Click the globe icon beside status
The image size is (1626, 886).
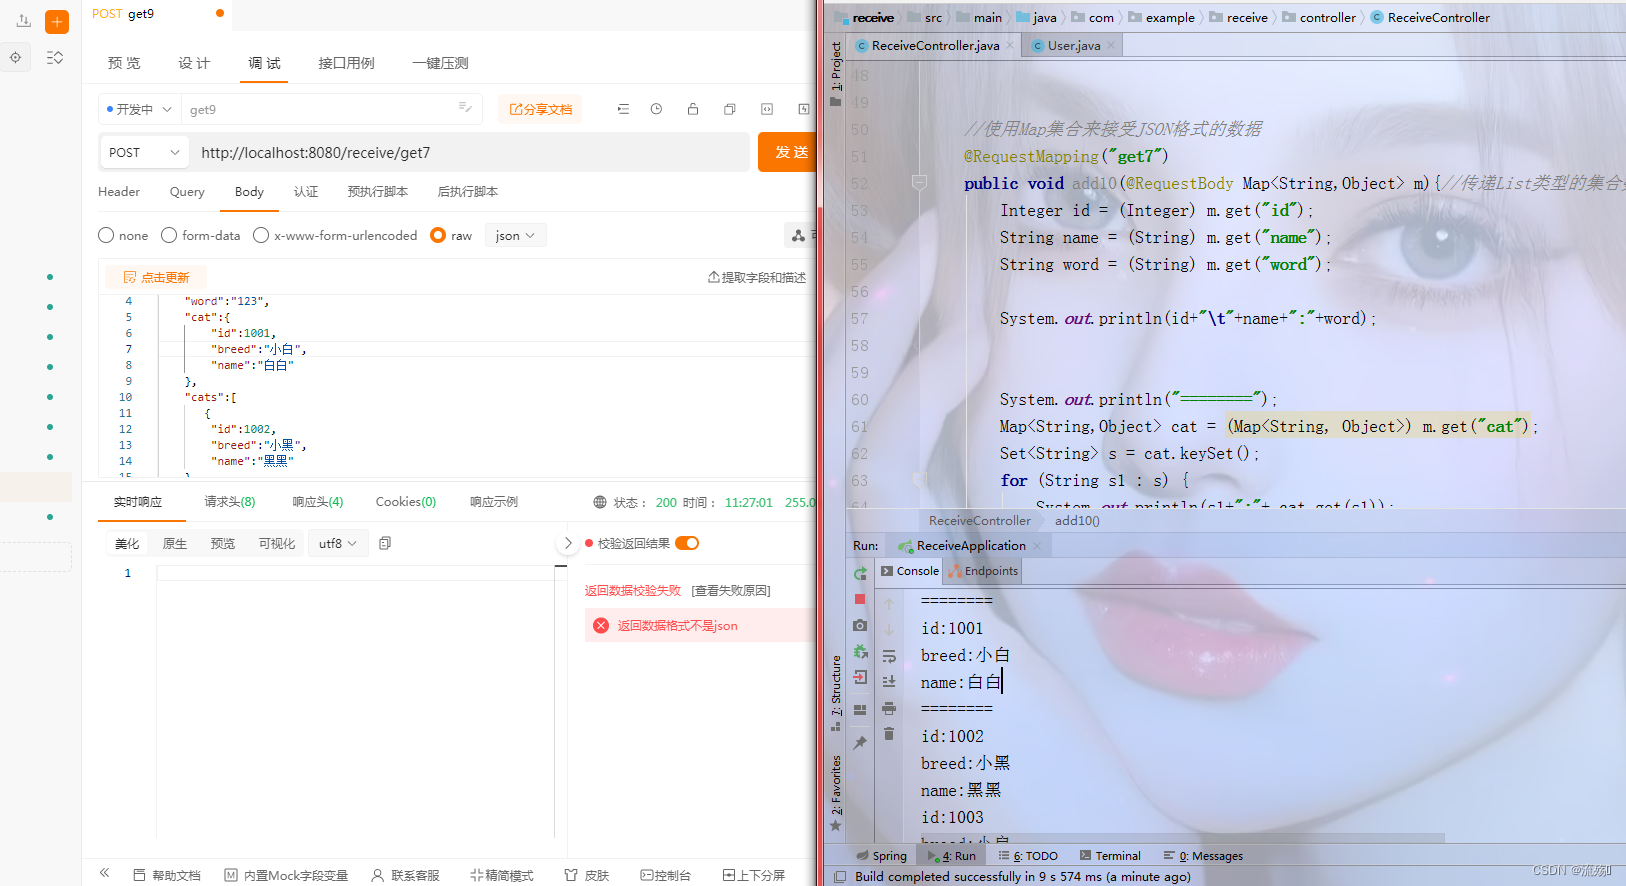point(600,502)
